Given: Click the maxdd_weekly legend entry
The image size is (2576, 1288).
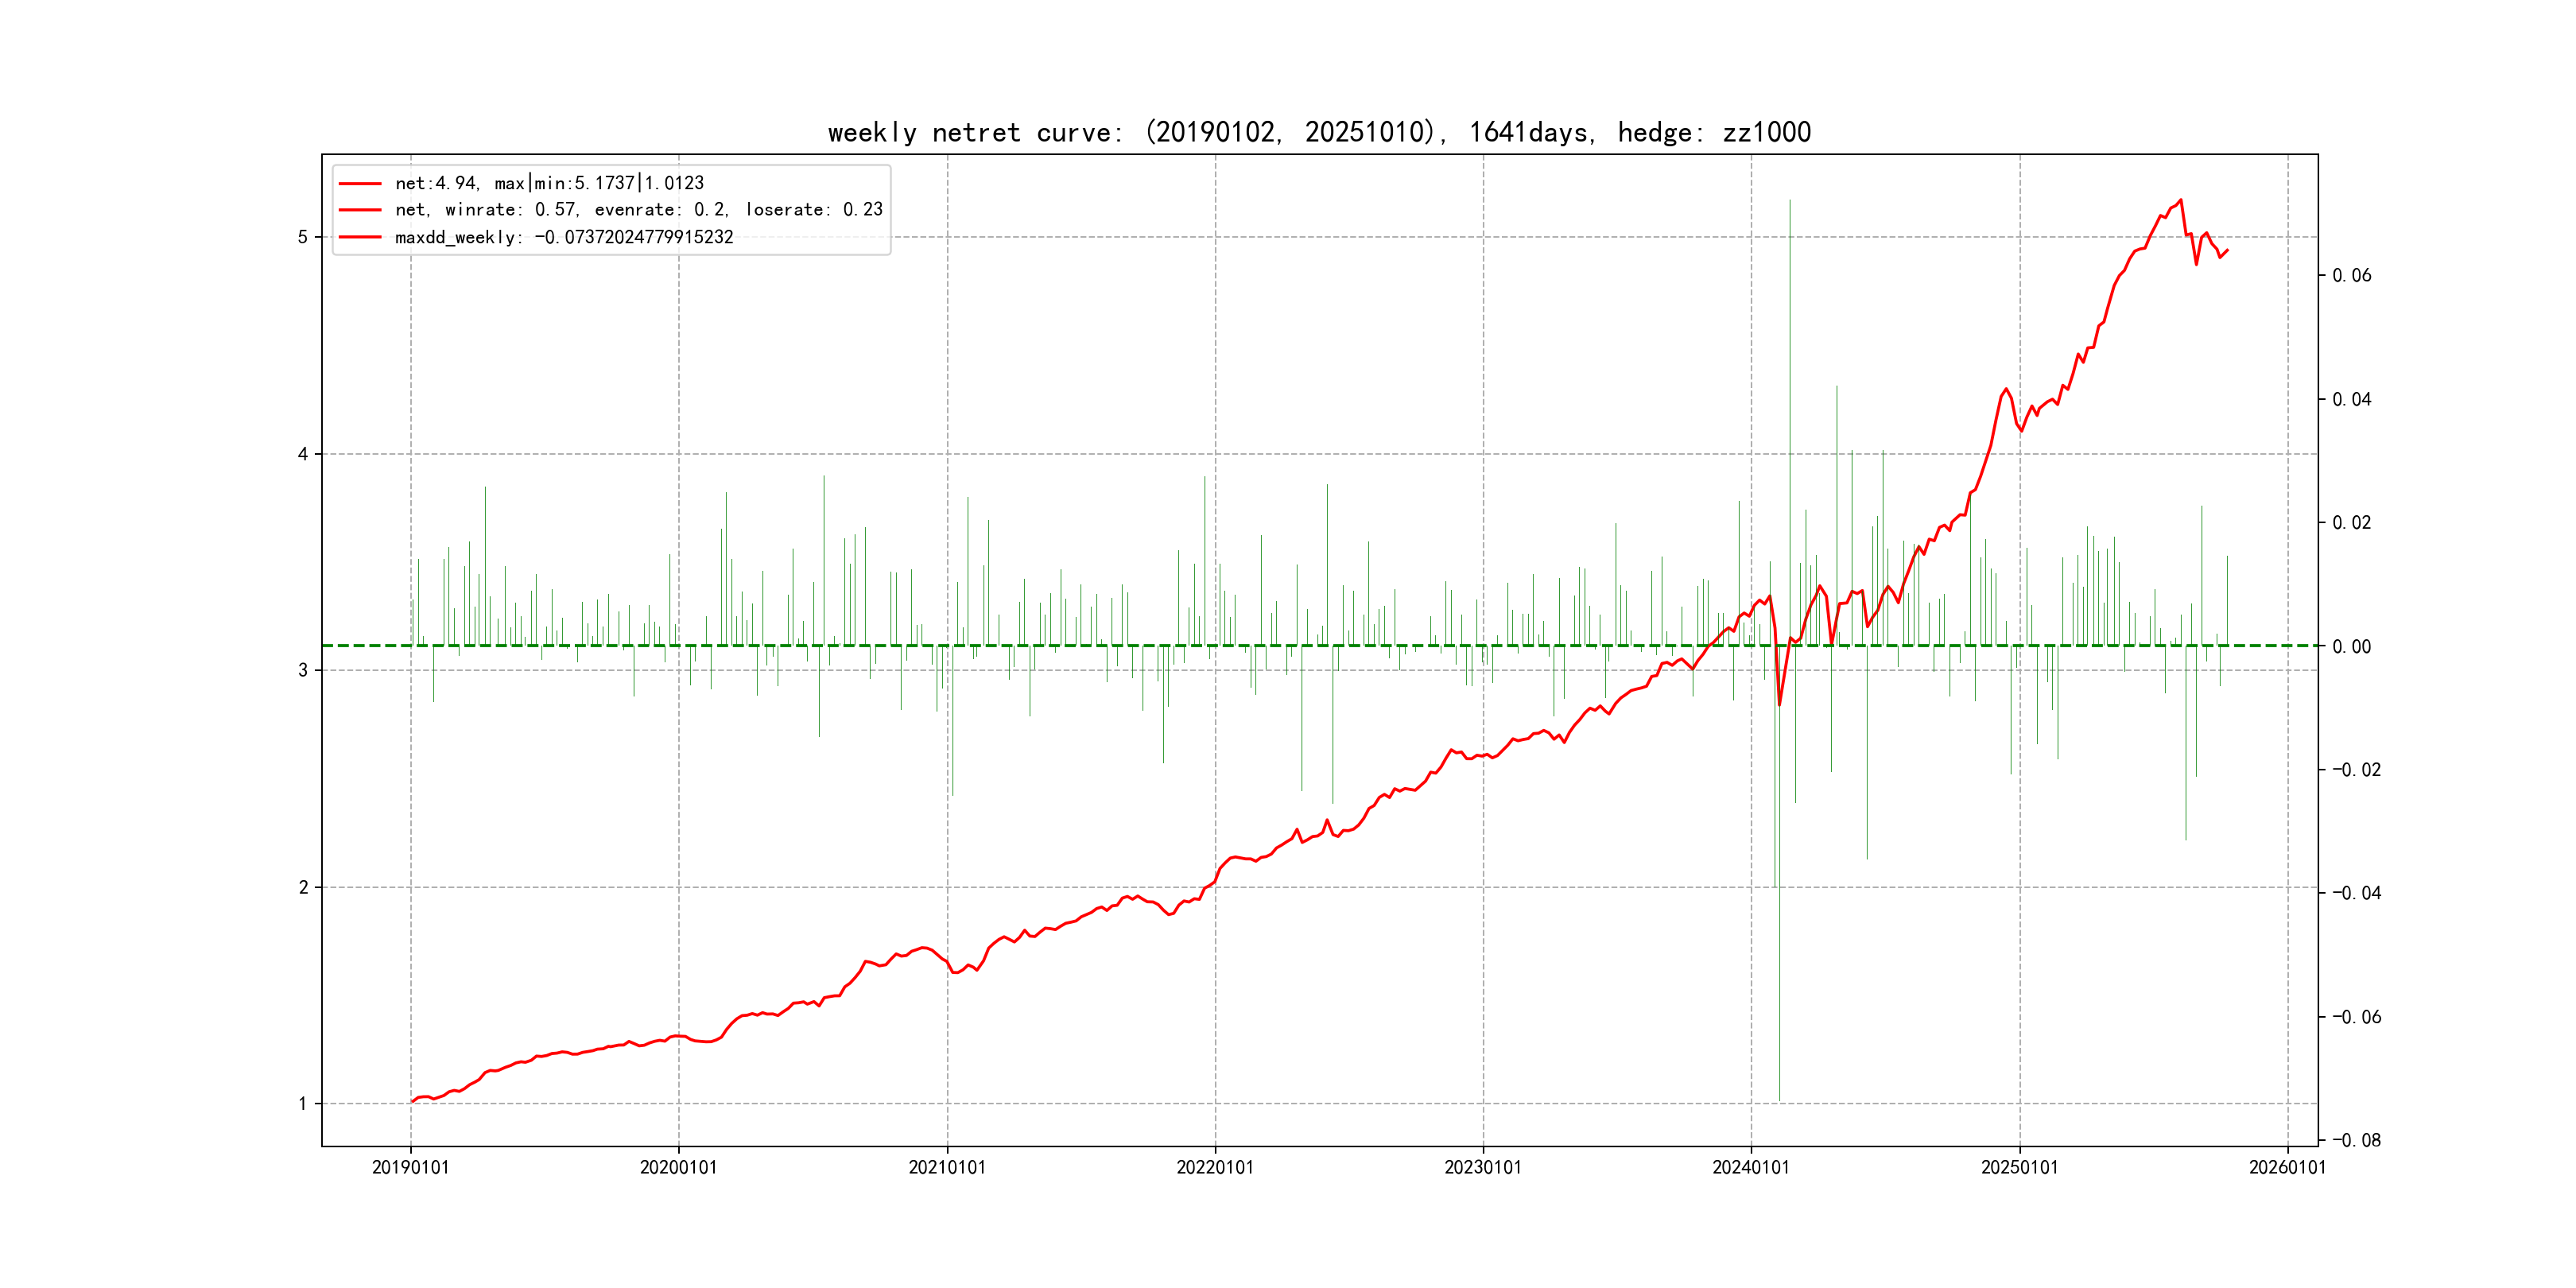Looking at the screenshot, I should 564,237.
